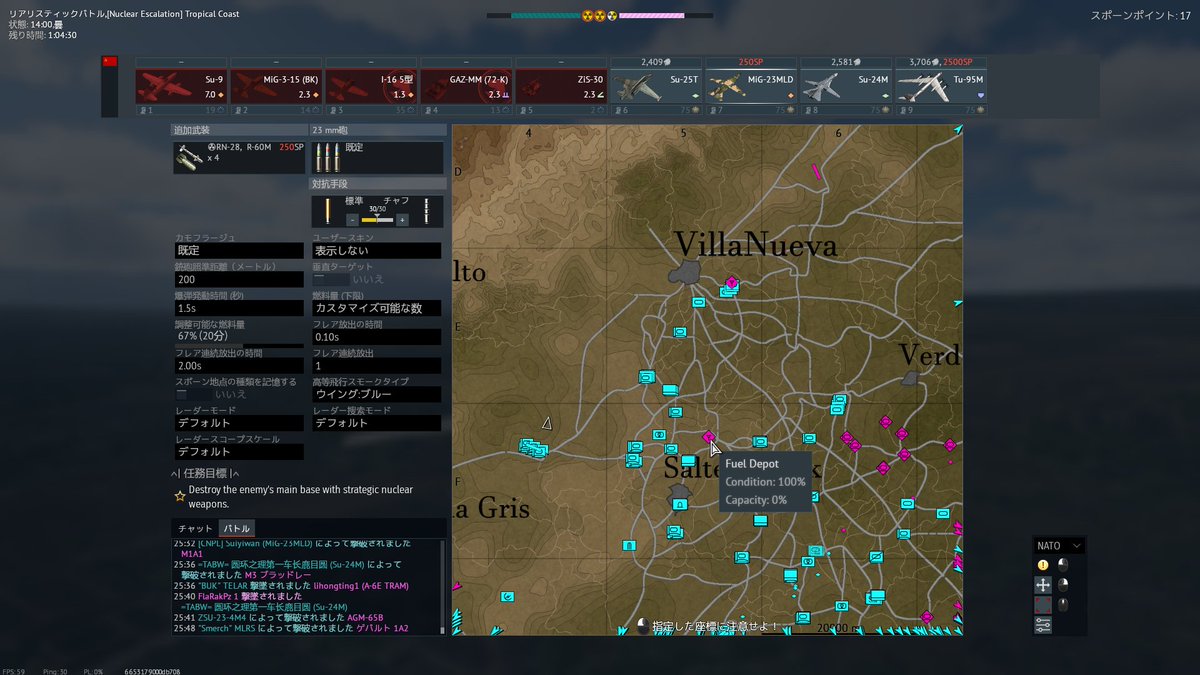Viewport: 1200px width, 675px height.
Task: Open the map filter sliders icon
Action: 1043,625
